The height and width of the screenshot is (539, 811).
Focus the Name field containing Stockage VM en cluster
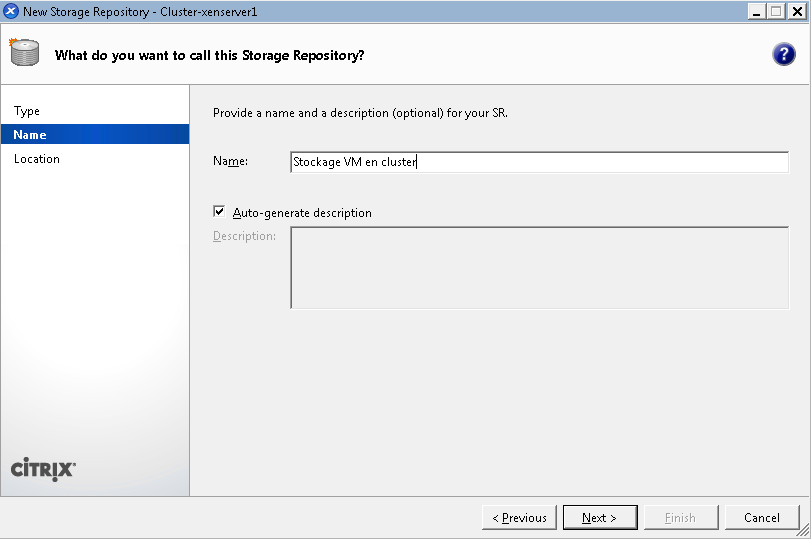[x=538, y=162]
